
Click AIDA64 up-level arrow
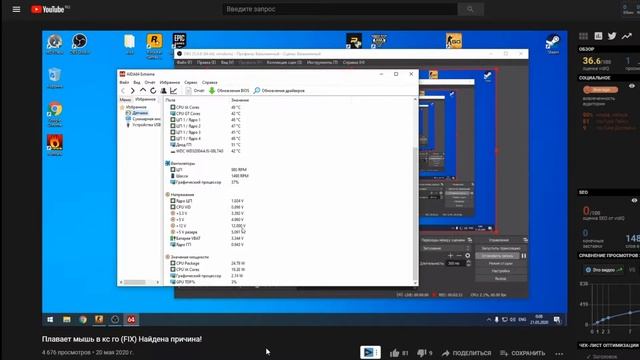pyautogui.click(x=143, y=91)
